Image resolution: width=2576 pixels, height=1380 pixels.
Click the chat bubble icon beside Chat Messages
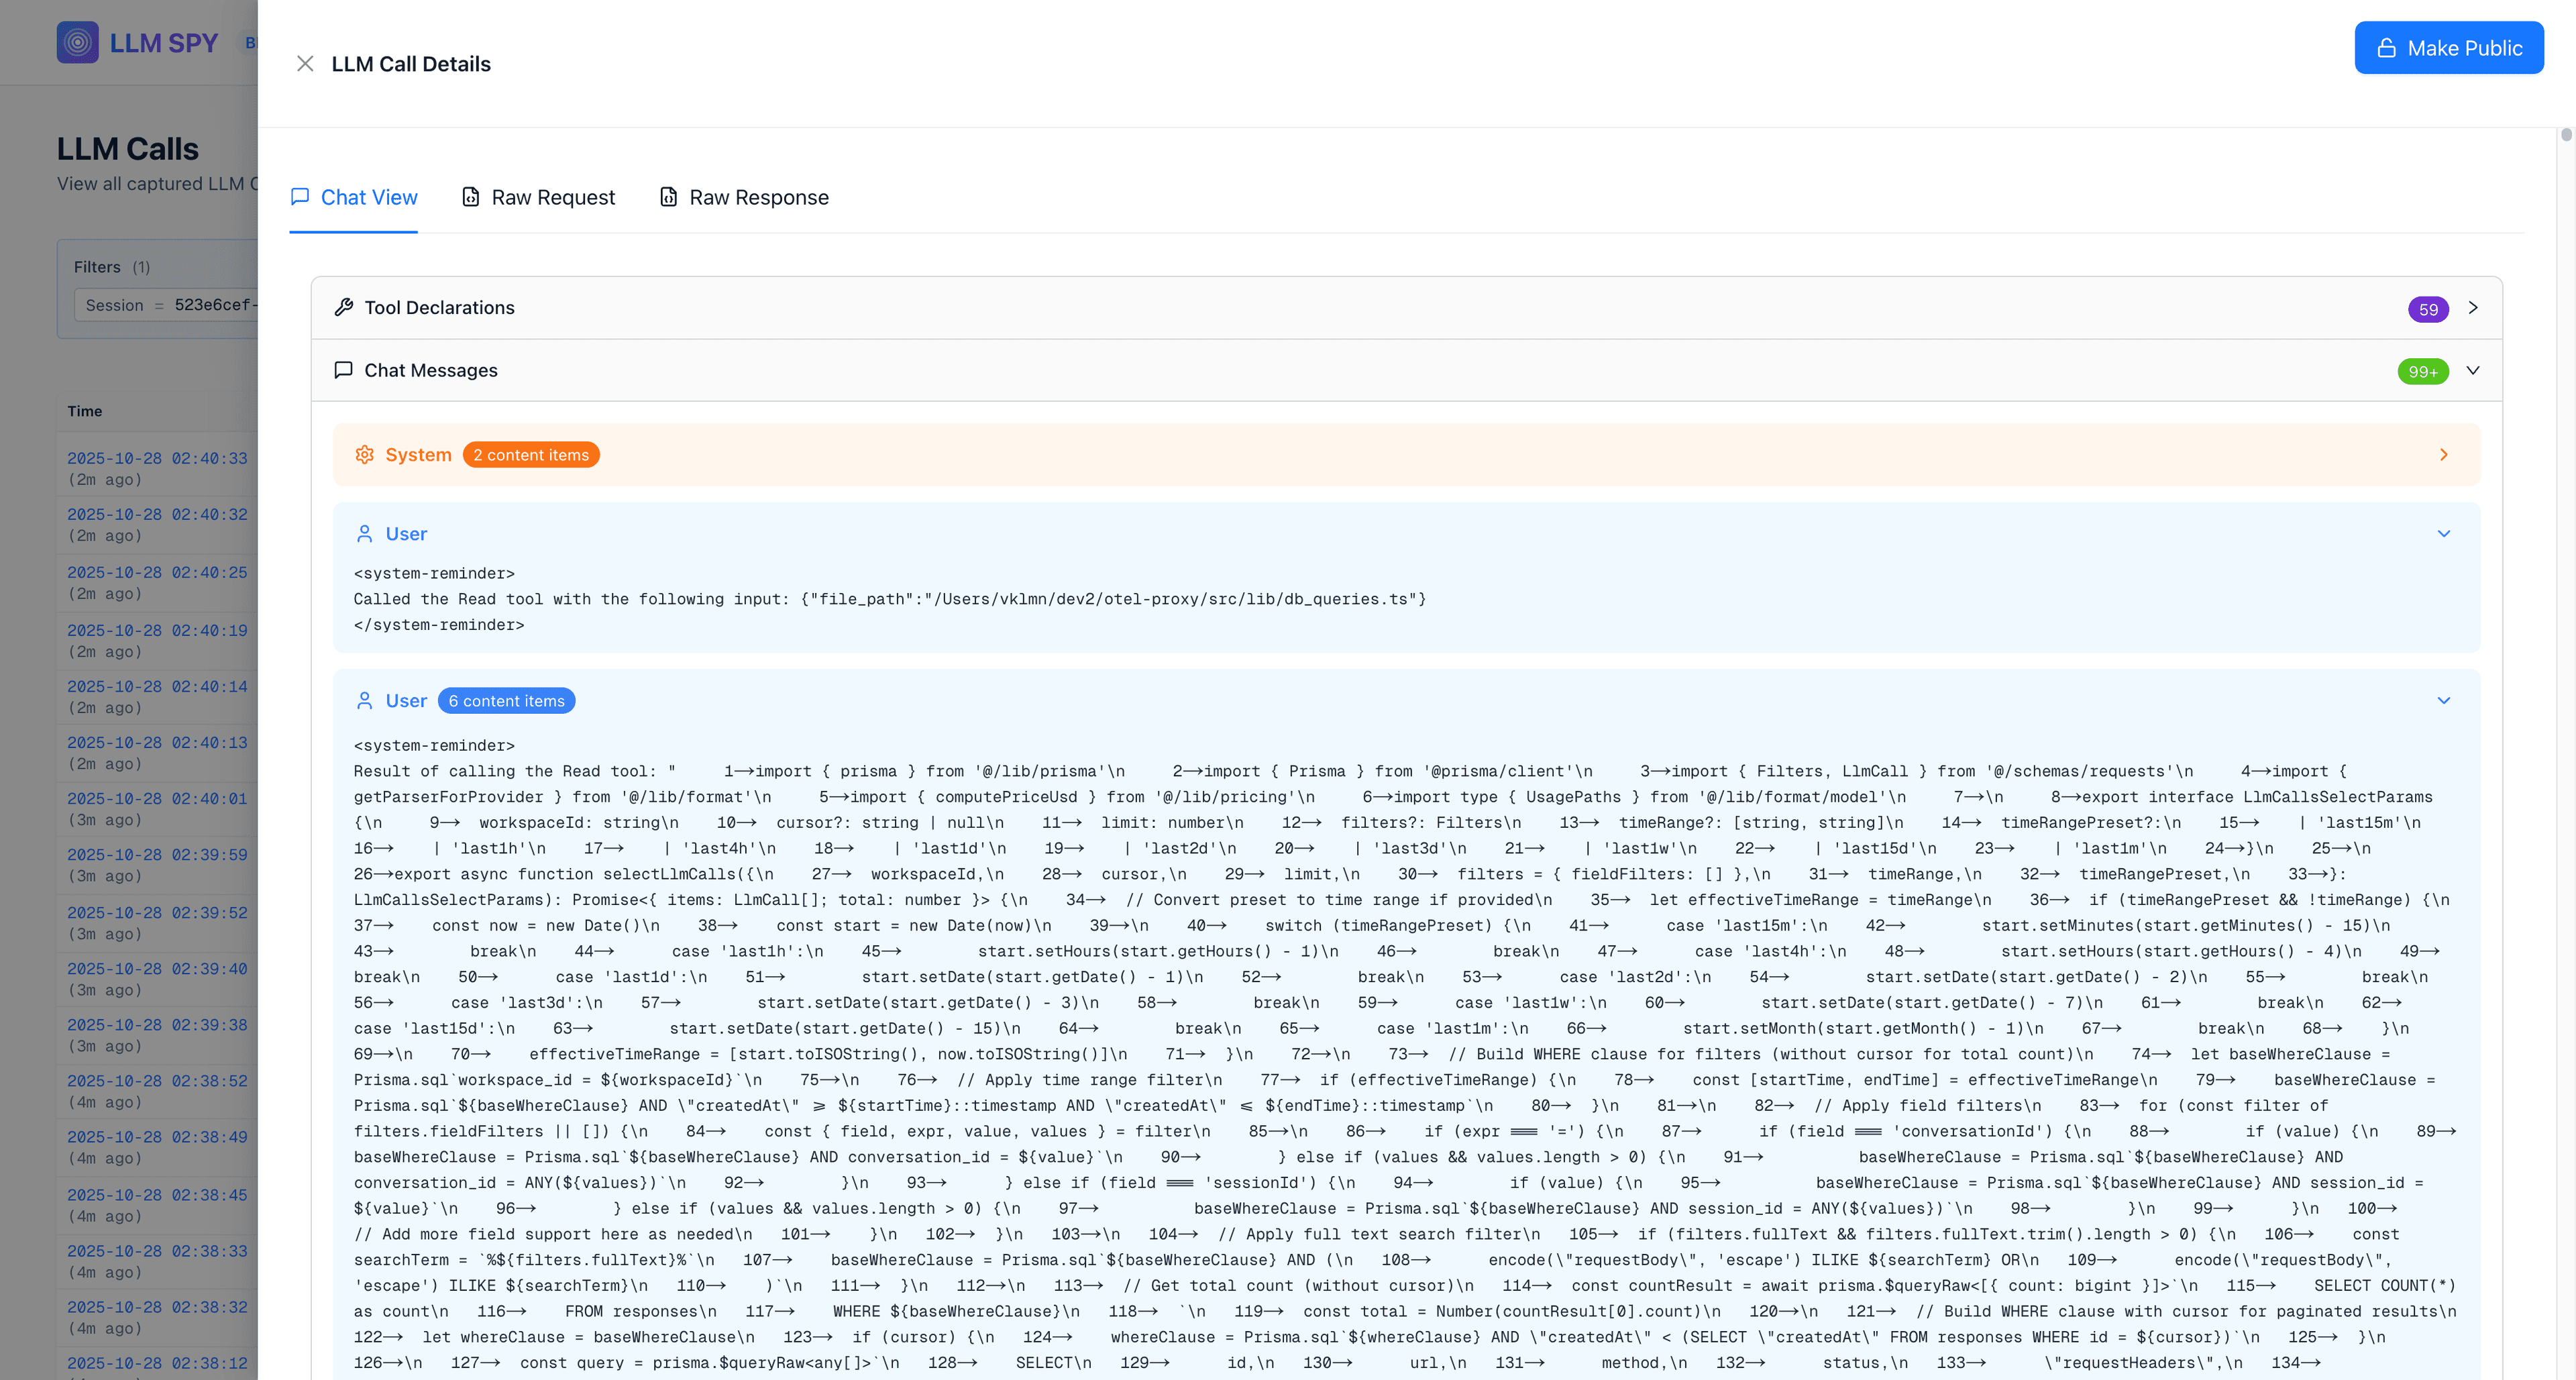click(x=343, y=370)
